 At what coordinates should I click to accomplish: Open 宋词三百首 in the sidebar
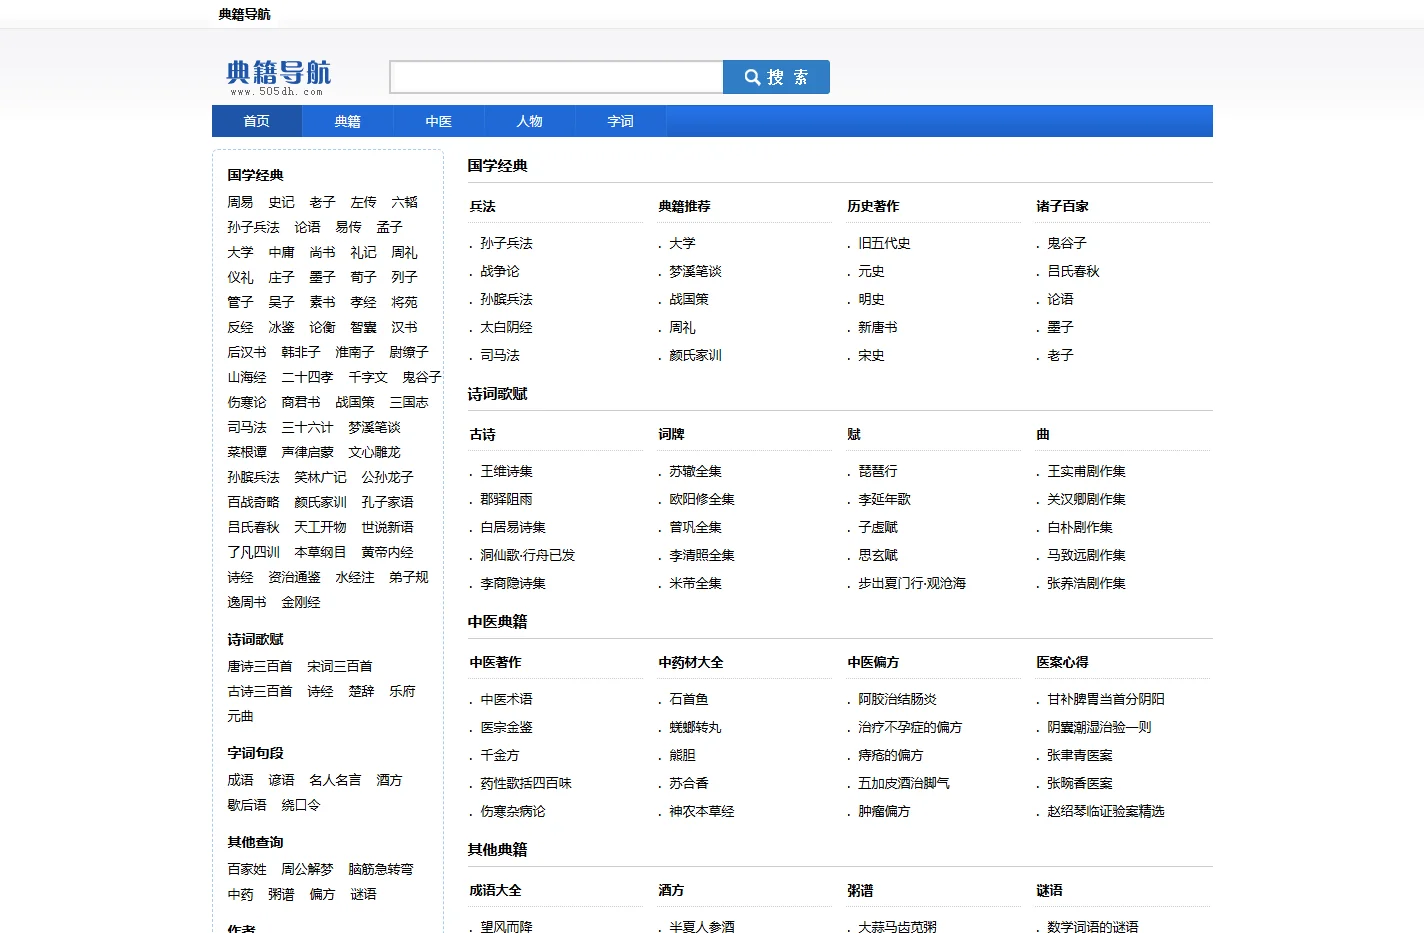340,666
